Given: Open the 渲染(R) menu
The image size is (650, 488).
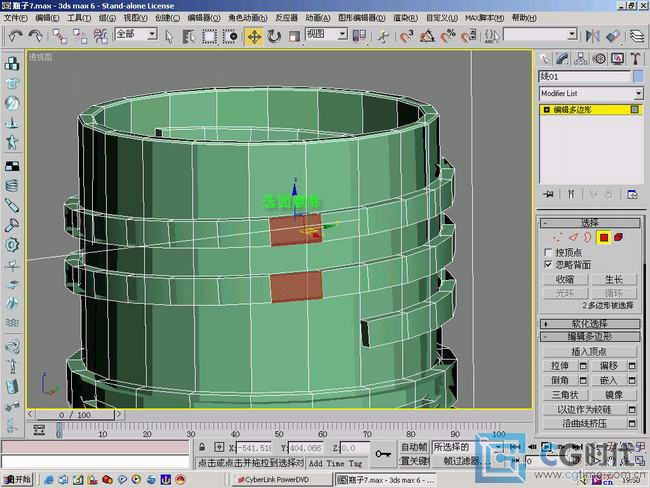Looking at the screenshot, I should tap(405, 18).
